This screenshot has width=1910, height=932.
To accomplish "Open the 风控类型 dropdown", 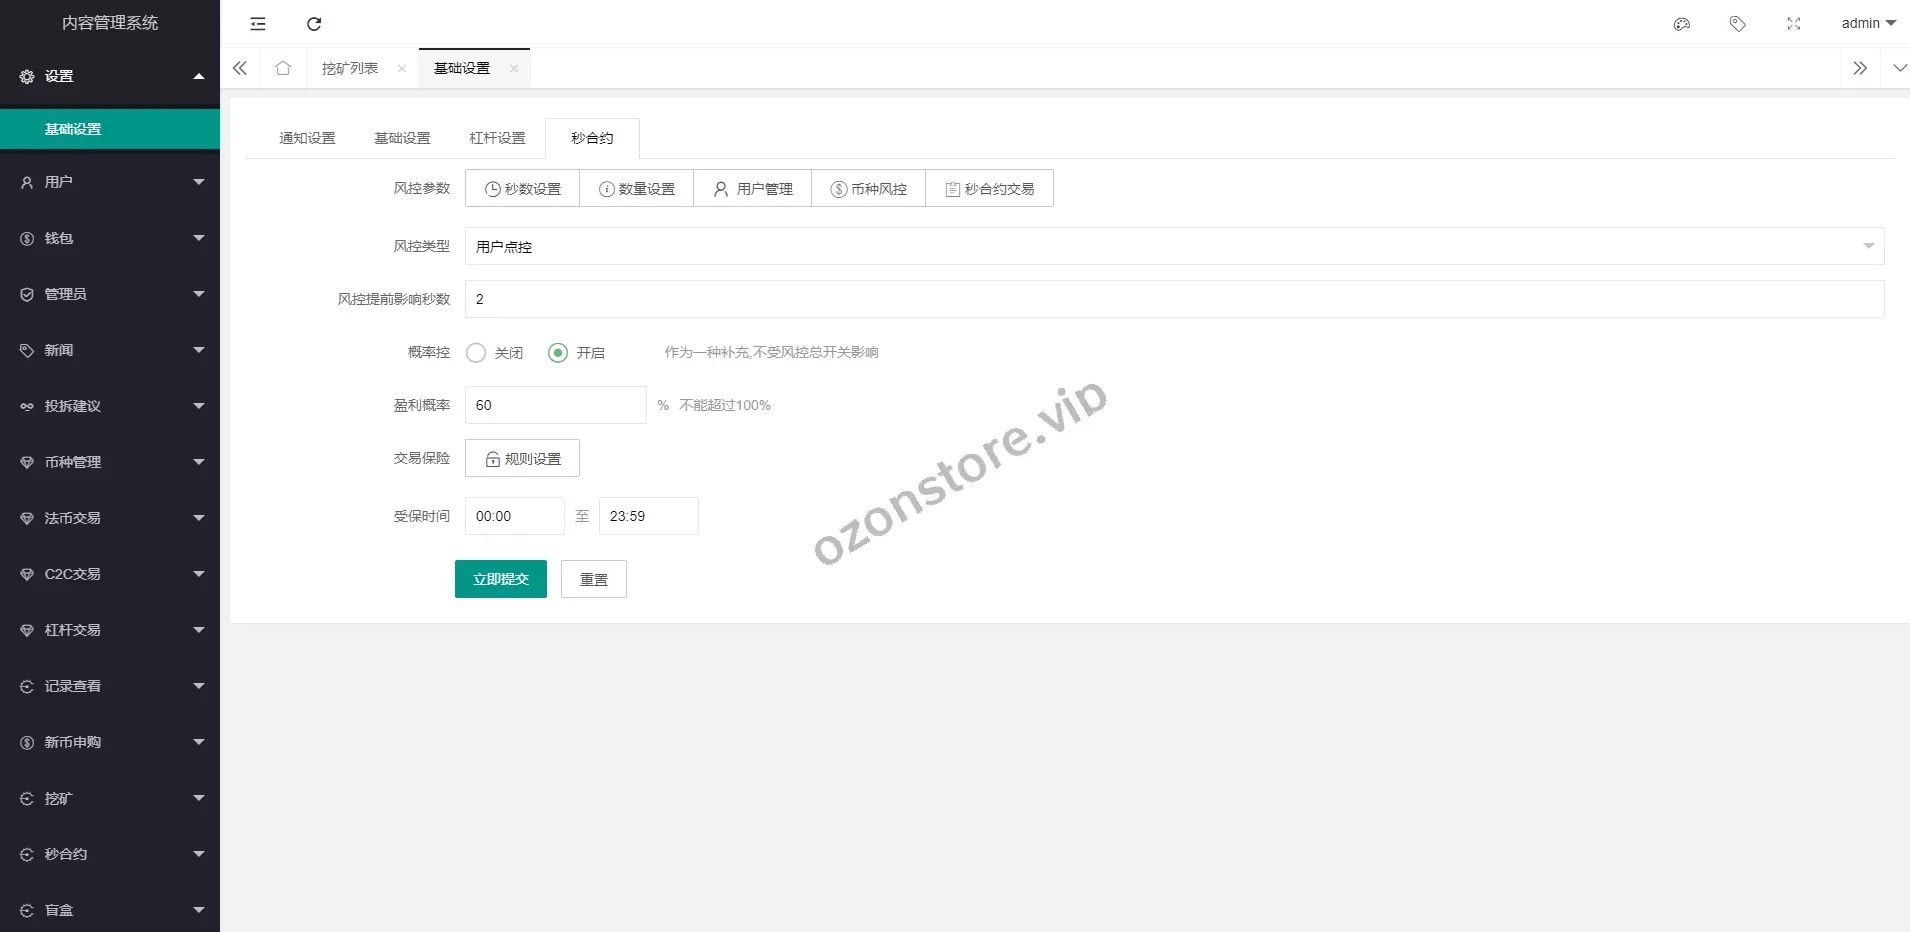I will 1174,246.
